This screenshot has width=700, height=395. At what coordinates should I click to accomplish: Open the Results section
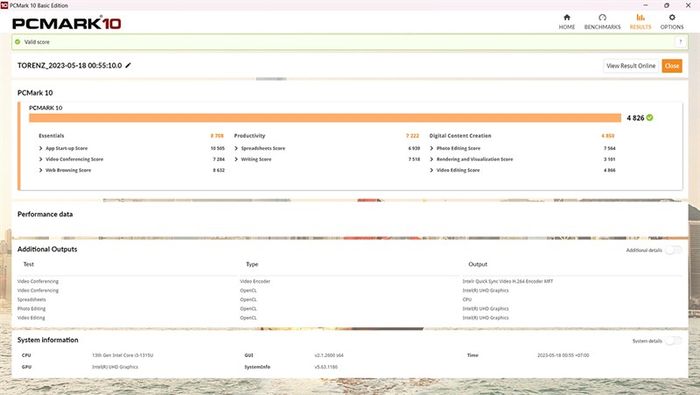point(640,21)
